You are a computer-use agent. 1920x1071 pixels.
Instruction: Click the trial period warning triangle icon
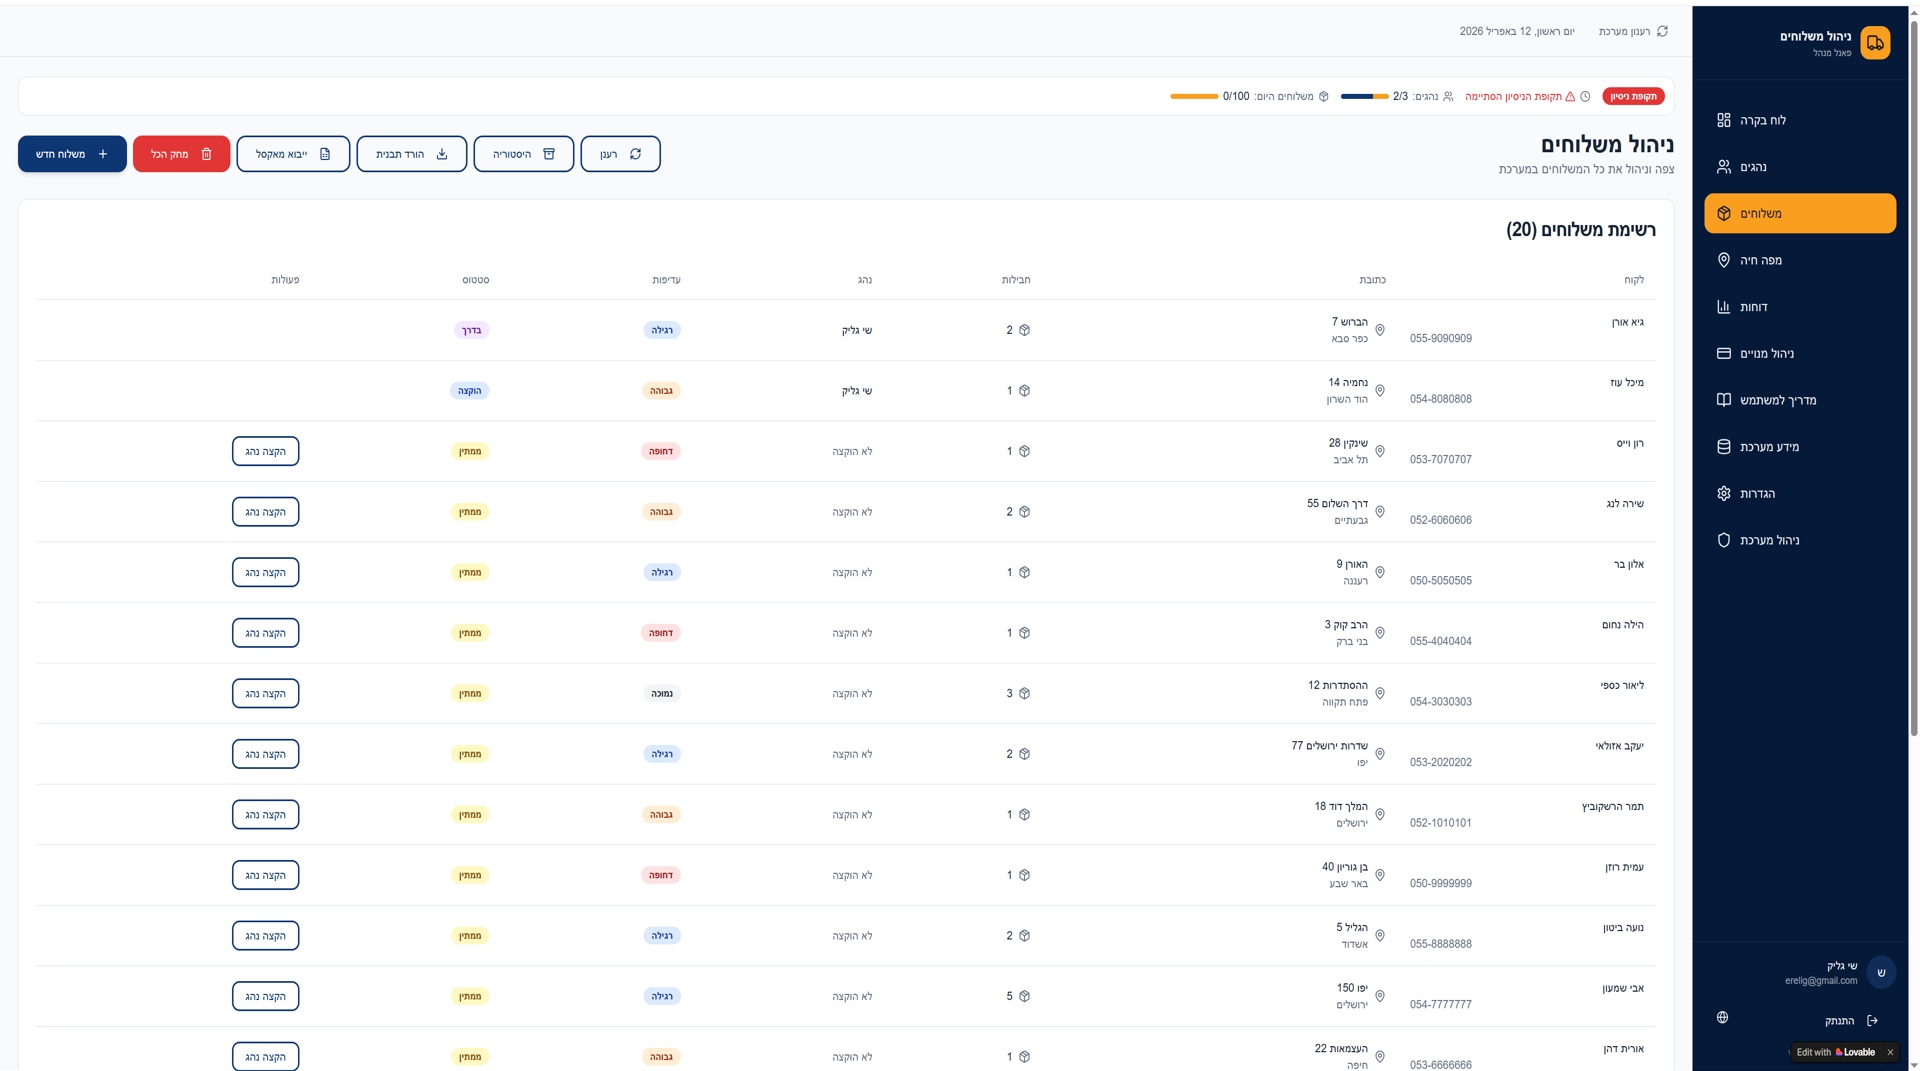click(1570, 97)
